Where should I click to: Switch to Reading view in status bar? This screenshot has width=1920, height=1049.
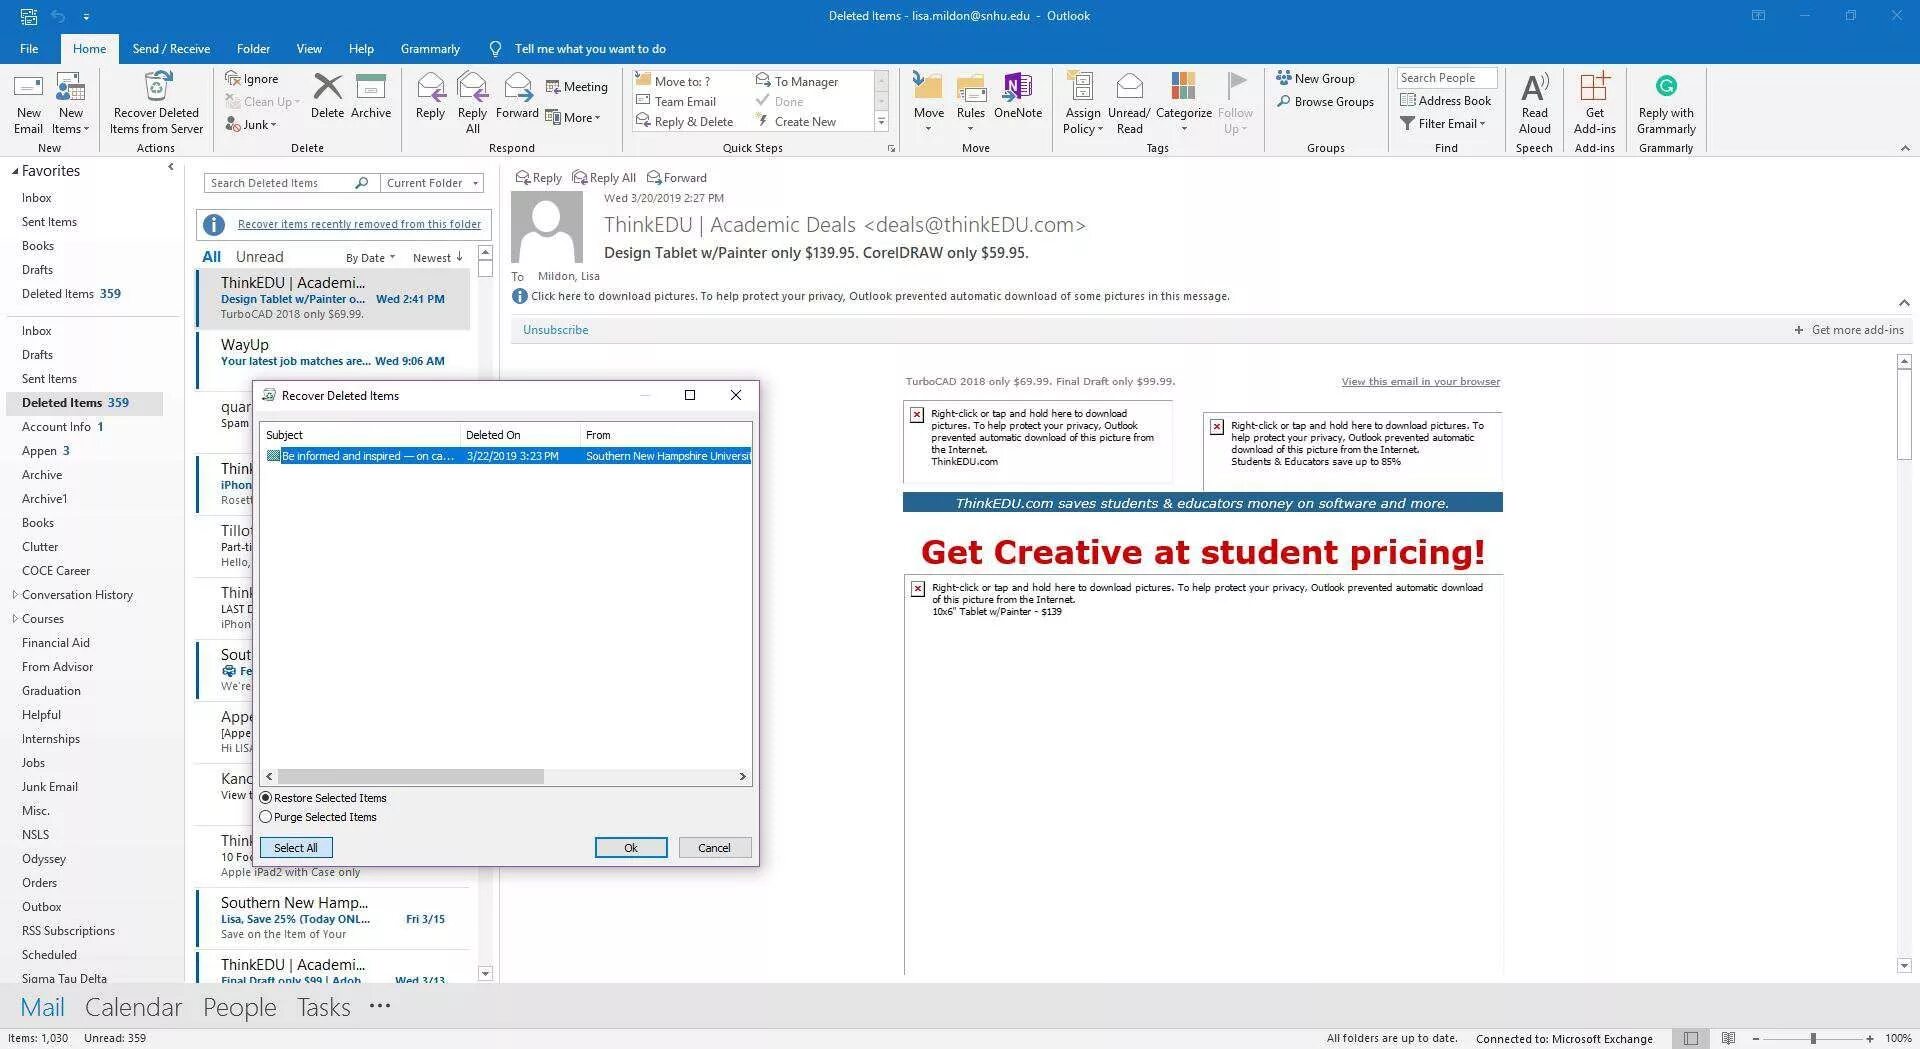[1728, 1038]
